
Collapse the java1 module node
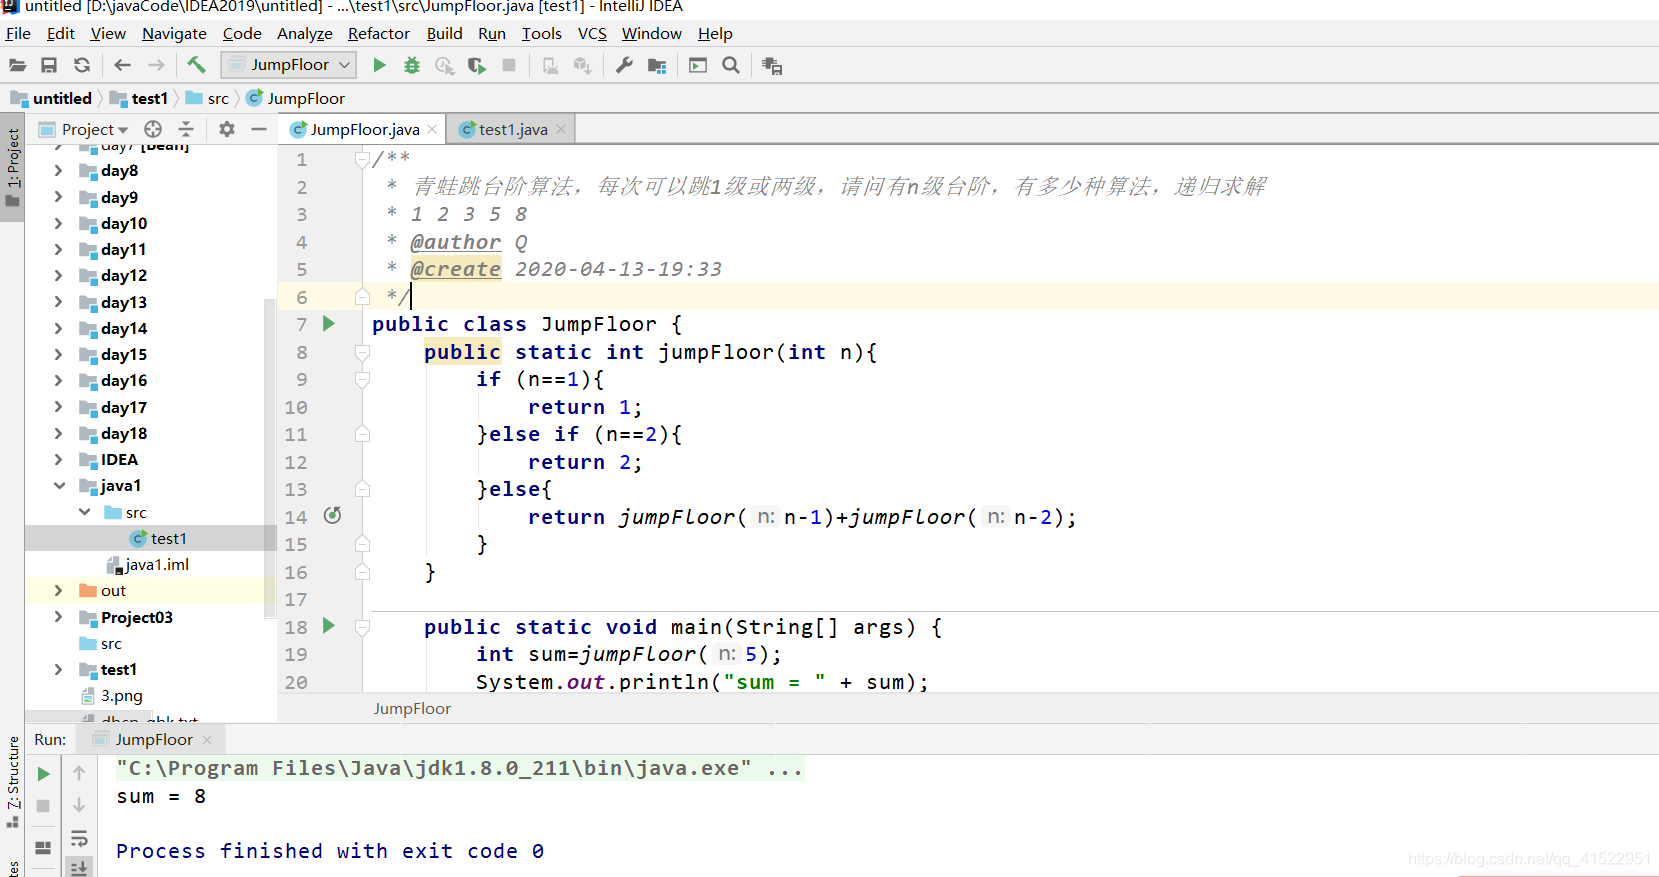[x=58, y=485]
